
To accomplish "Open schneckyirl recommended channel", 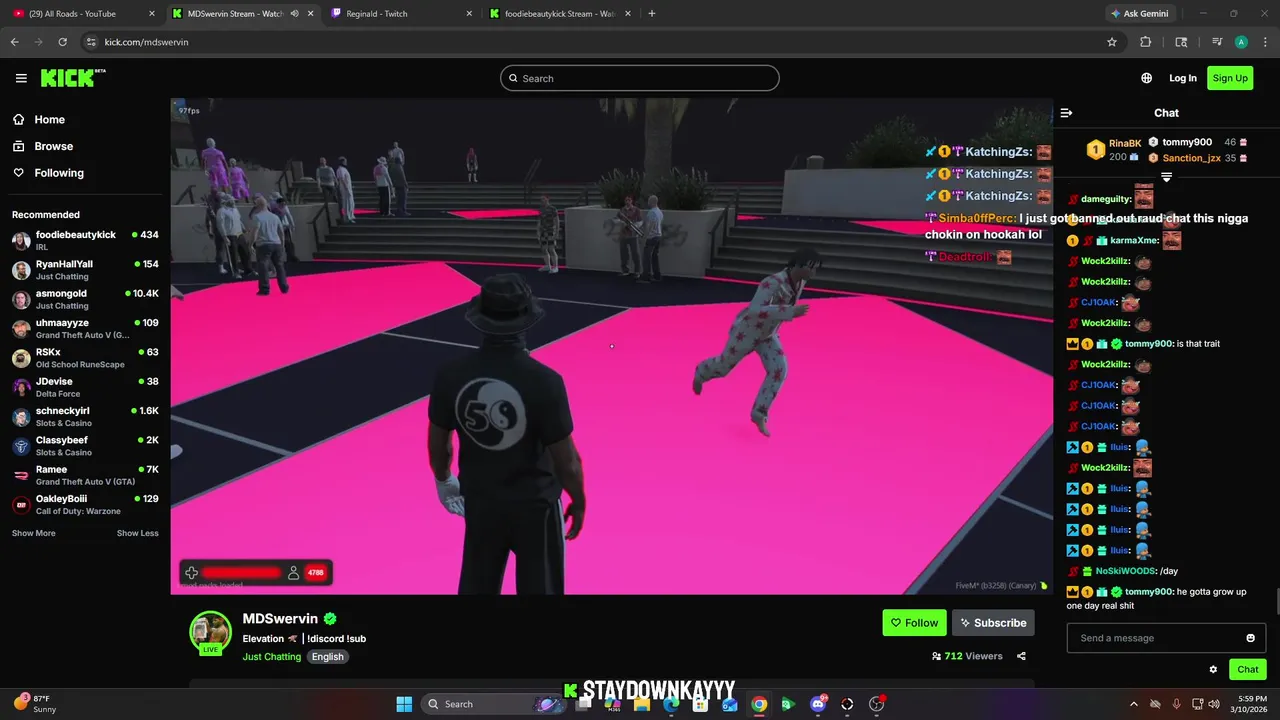I will pyautogui.click(x=85, y=417).
